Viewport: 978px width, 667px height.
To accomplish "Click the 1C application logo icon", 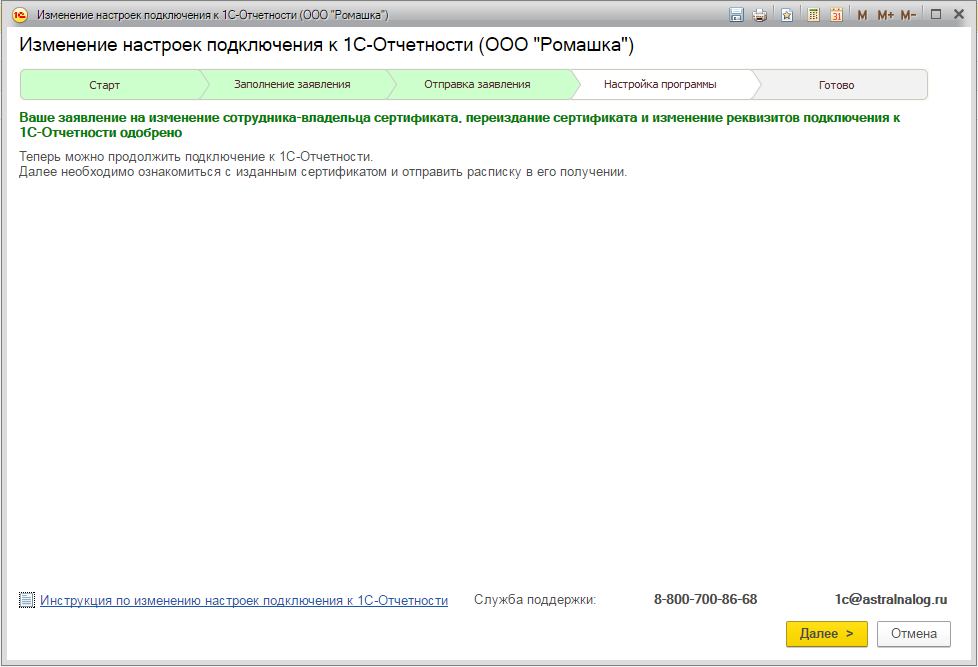I will (20, 15).
